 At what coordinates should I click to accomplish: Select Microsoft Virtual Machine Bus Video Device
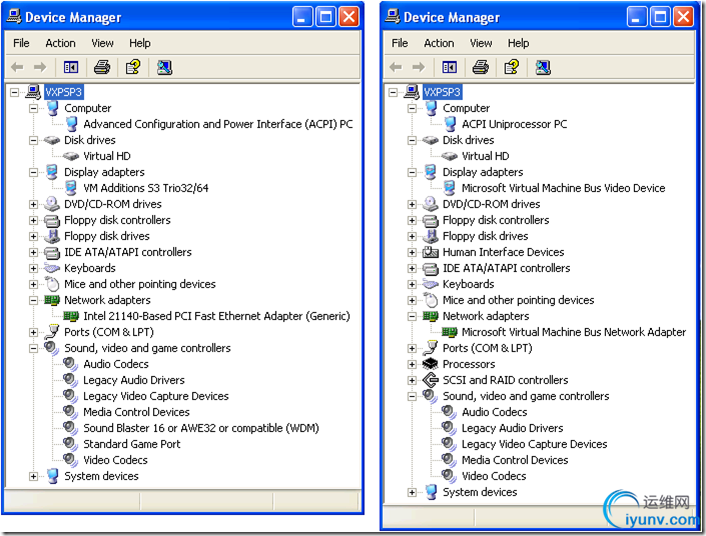pyautogui.click(x=563, y=188)
